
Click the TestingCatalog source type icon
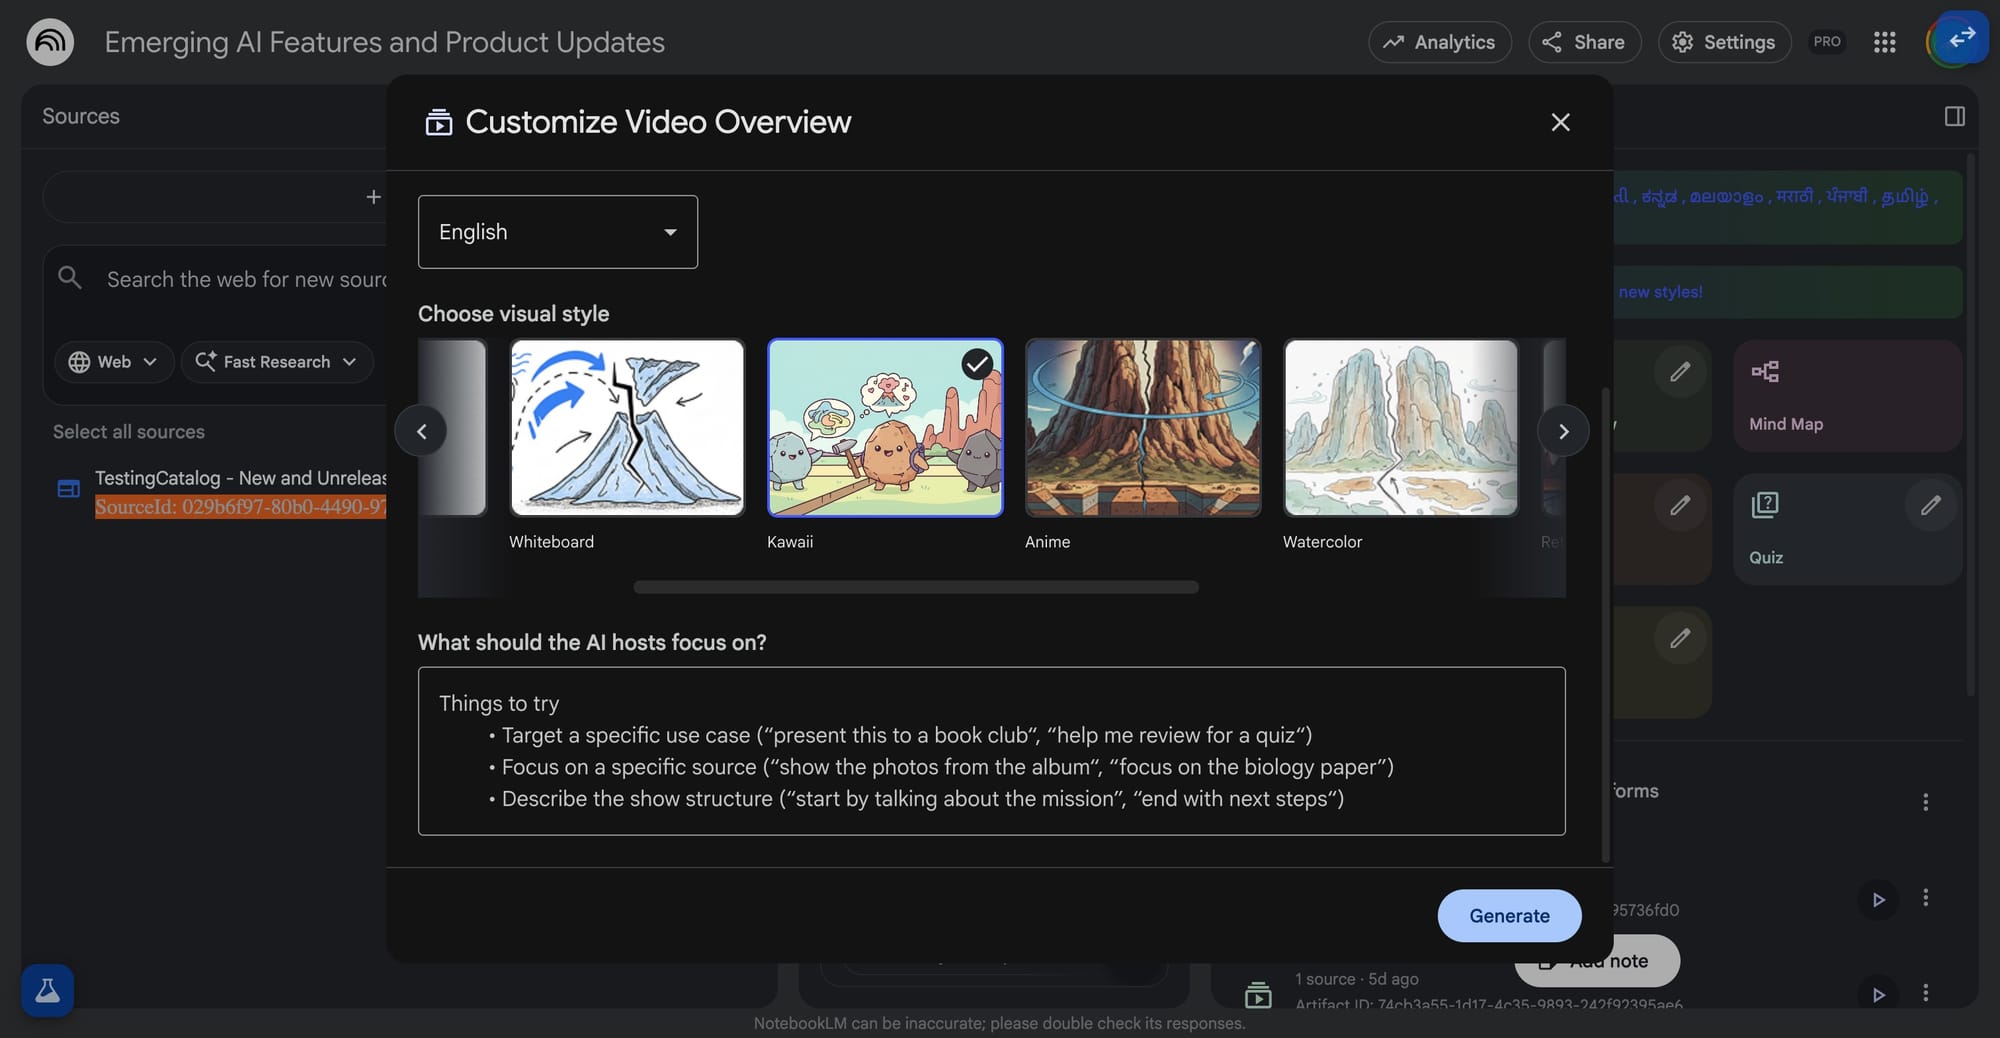coord(68,489)
